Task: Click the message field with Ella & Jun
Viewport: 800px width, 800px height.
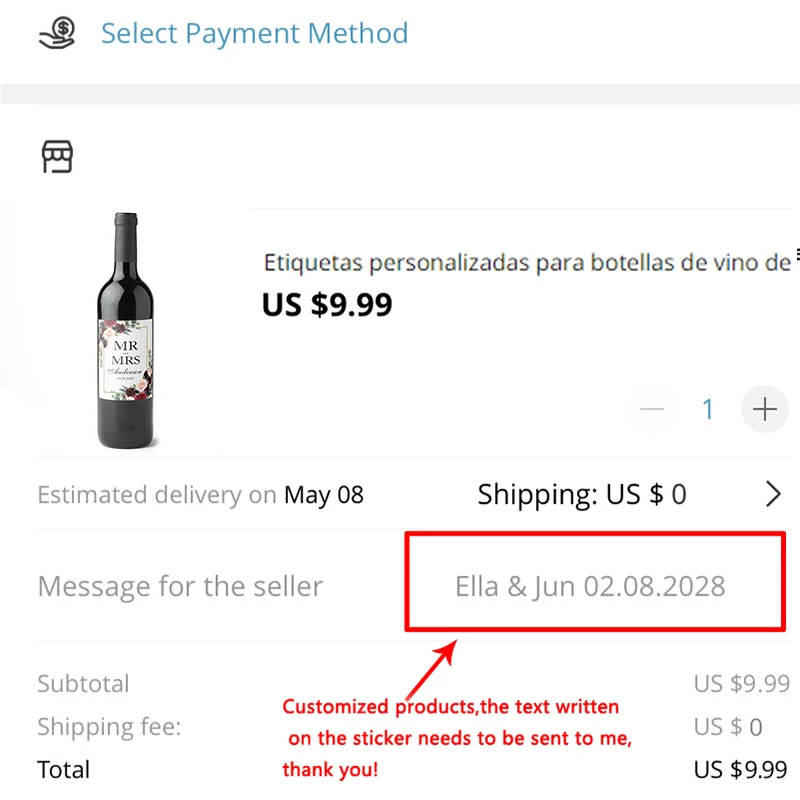Action: point(590,586)
